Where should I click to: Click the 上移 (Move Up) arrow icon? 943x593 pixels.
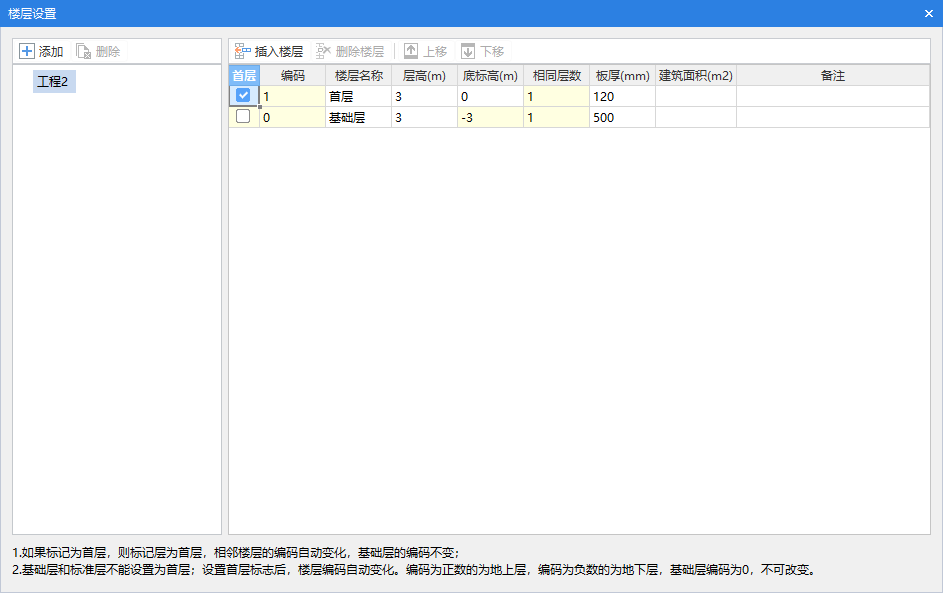411,51
